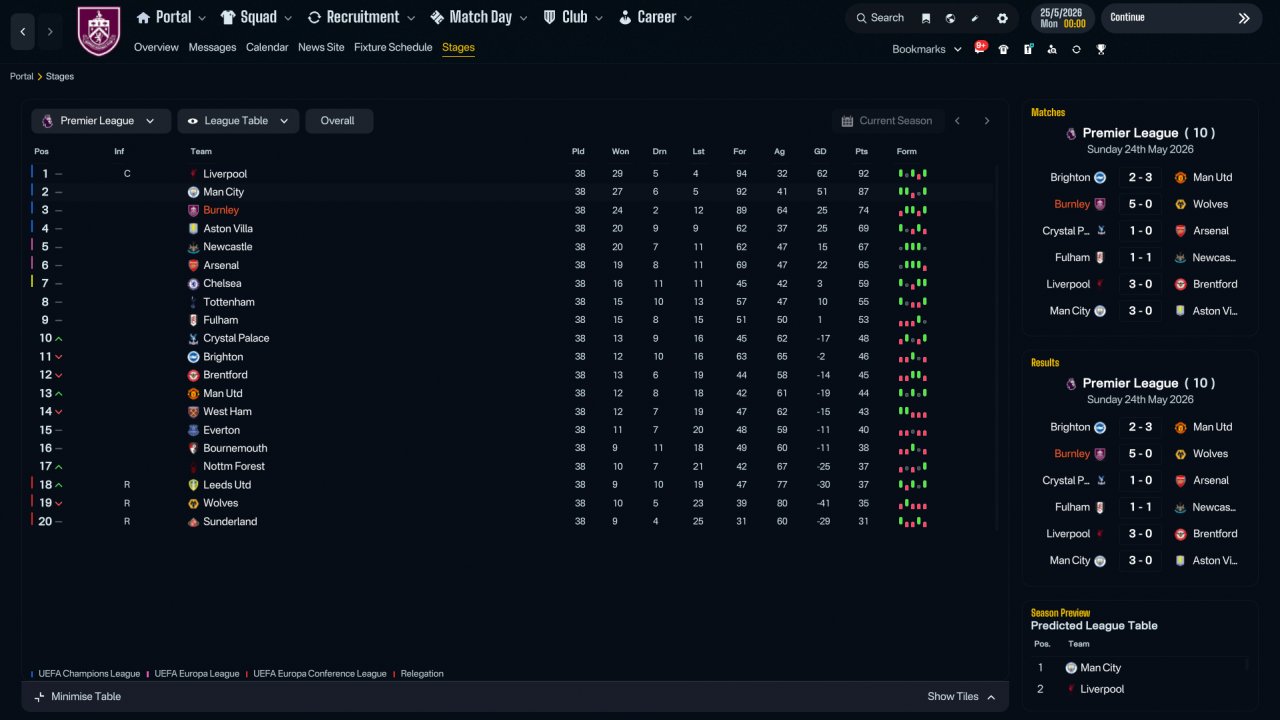Open Tottenham team link in the table

(x=229, y=302)
